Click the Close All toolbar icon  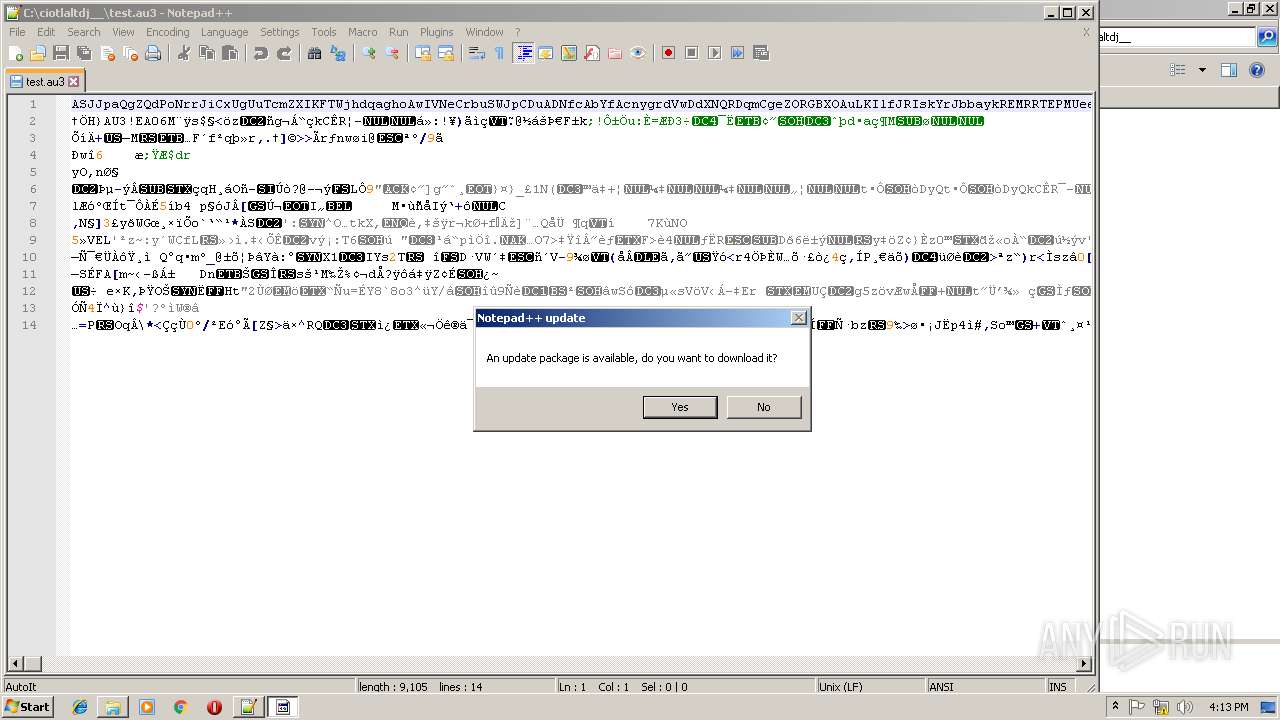[130, 53]
